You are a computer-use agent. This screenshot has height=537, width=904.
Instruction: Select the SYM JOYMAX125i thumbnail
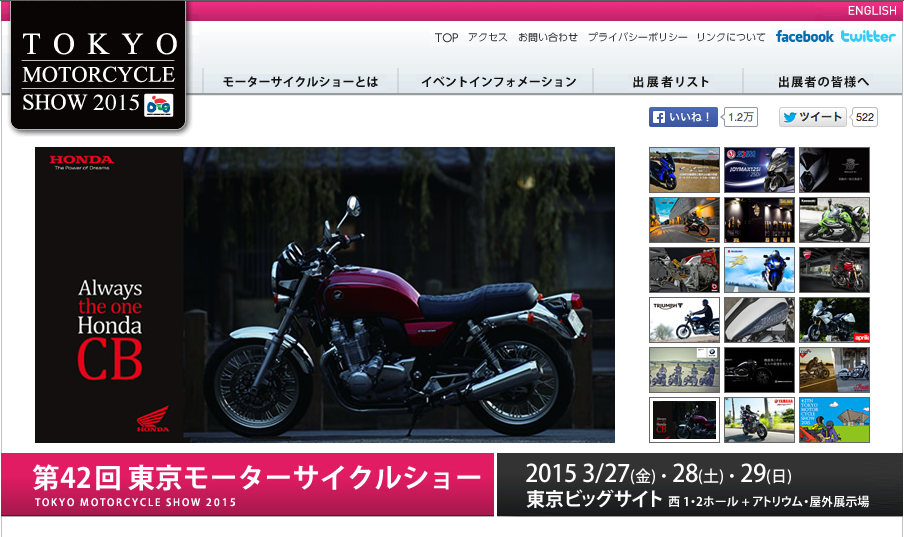tap(759, 170)
